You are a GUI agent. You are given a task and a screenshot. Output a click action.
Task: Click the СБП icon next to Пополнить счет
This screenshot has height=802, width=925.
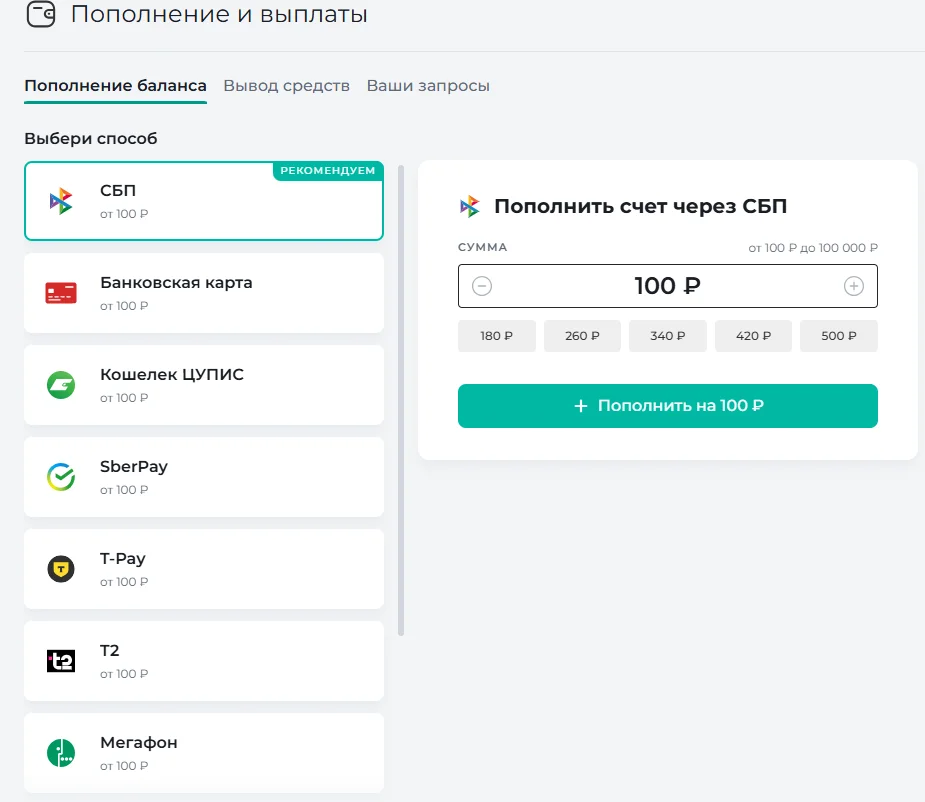(x=472, y=205)
